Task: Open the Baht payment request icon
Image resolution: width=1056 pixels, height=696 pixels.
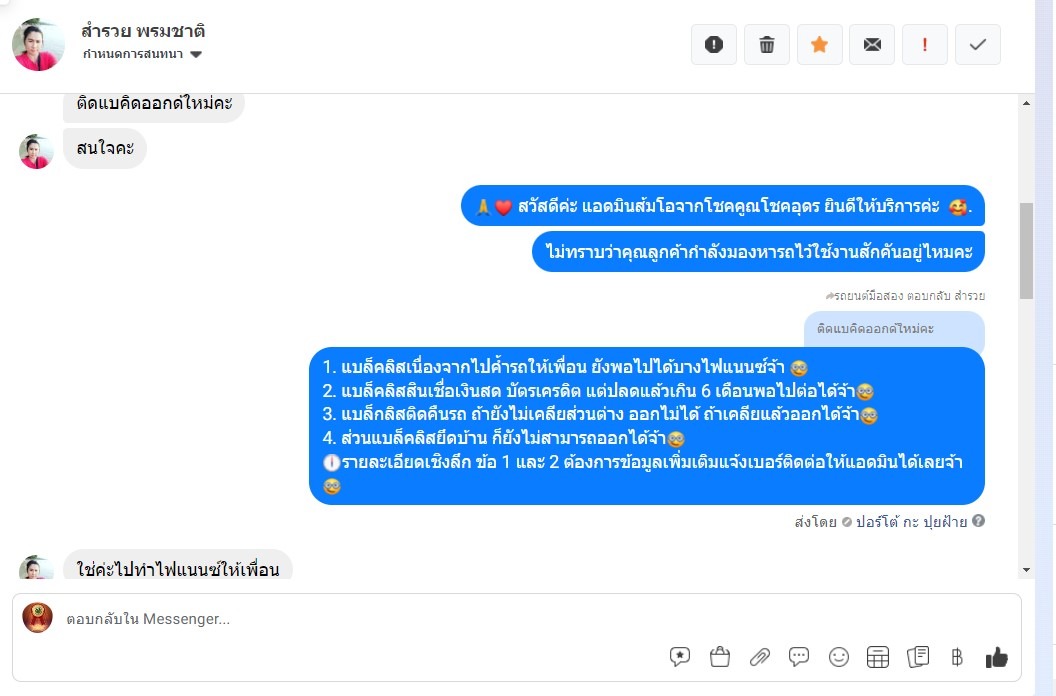Action: (957, 657)
